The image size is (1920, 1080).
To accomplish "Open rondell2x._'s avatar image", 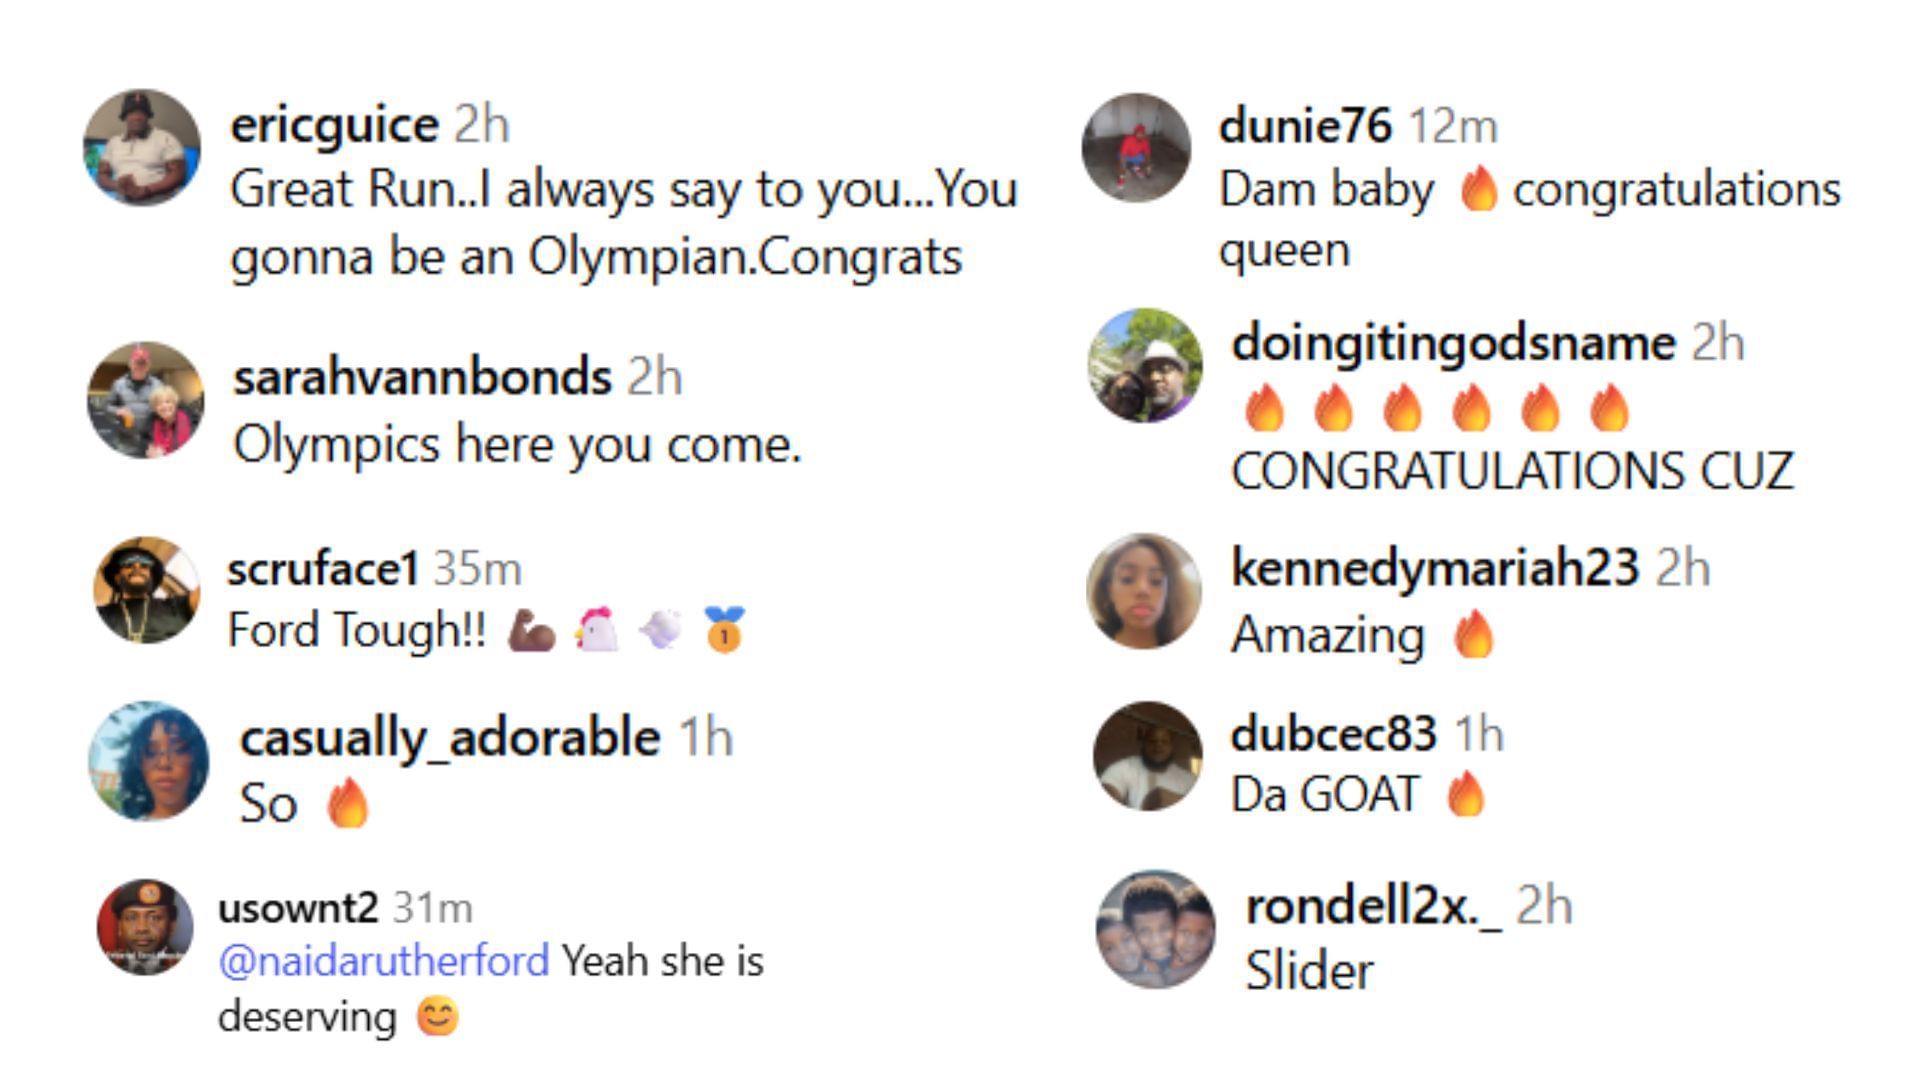I will (1156, 929).
